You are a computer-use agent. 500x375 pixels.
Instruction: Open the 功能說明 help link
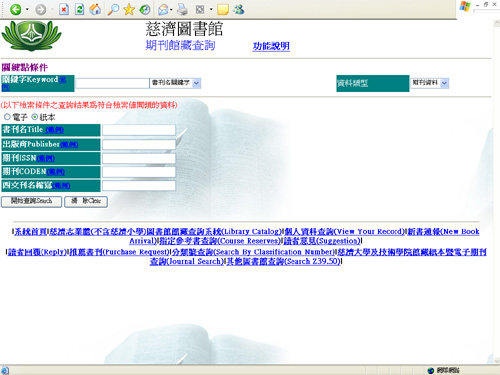click(x=271, y=46)
